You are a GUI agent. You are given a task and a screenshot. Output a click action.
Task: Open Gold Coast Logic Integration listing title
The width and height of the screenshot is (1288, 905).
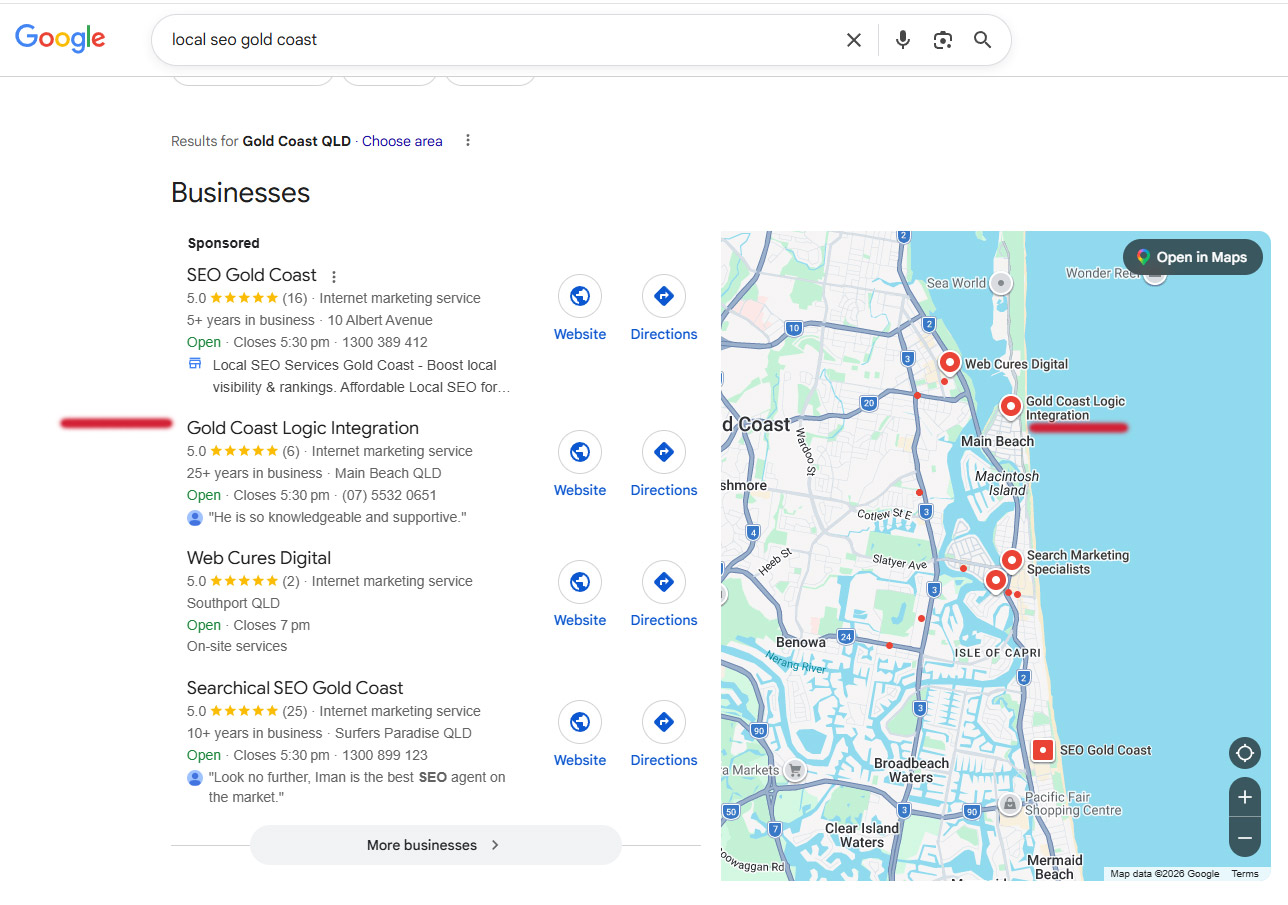point(303,428)
